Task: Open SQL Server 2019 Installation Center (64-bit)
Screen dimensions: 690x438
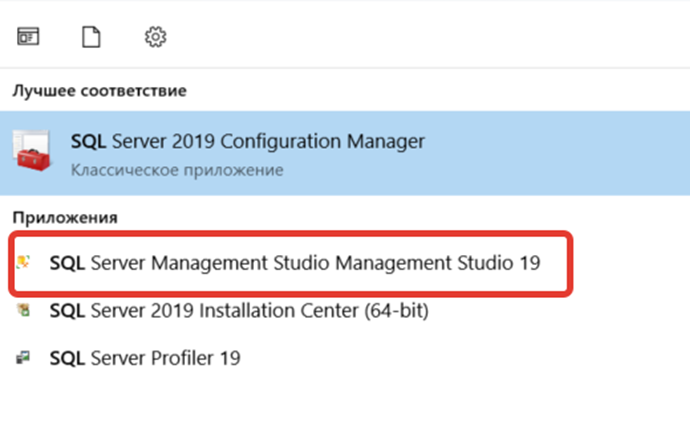Action: [x=238, y=311]
